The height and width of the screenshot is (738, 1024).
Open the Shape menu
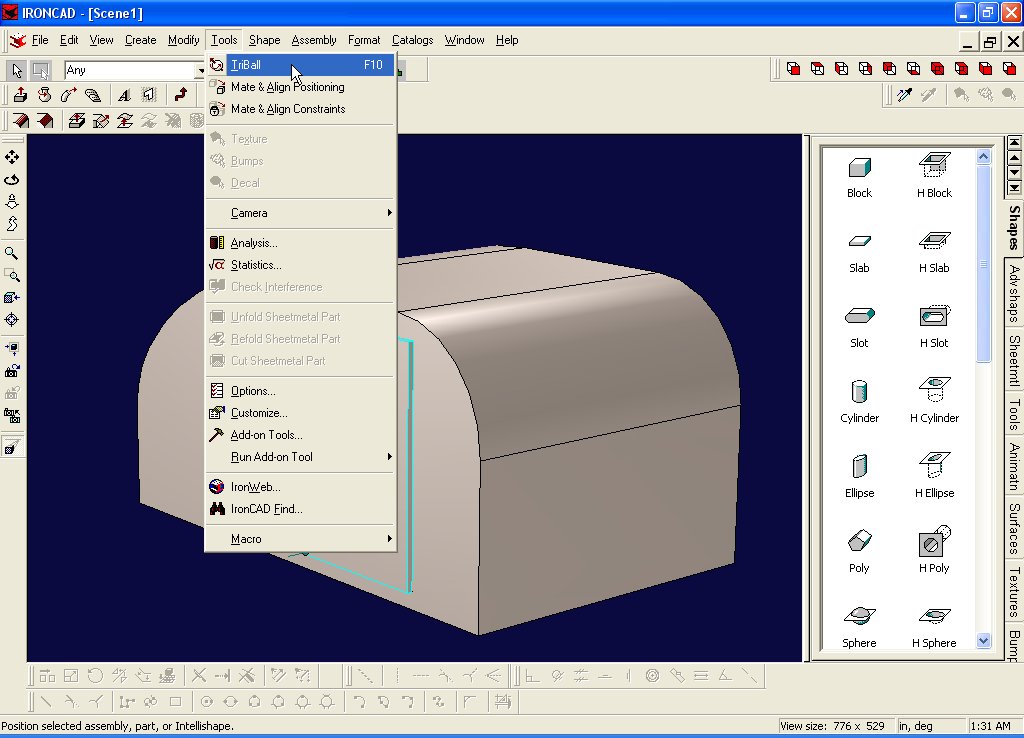[264, 40]
